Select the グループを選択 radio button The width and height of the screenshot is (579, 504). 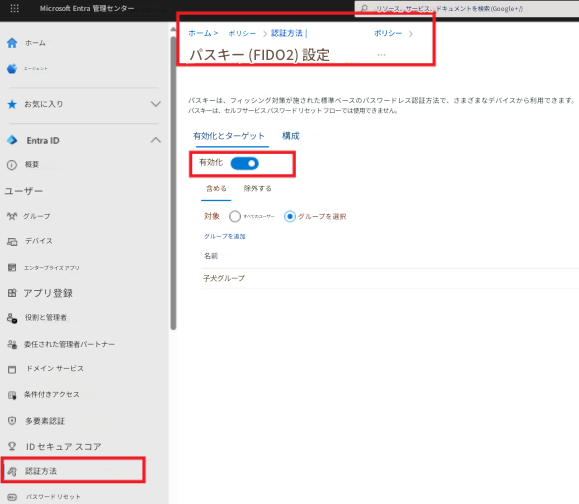290,216
